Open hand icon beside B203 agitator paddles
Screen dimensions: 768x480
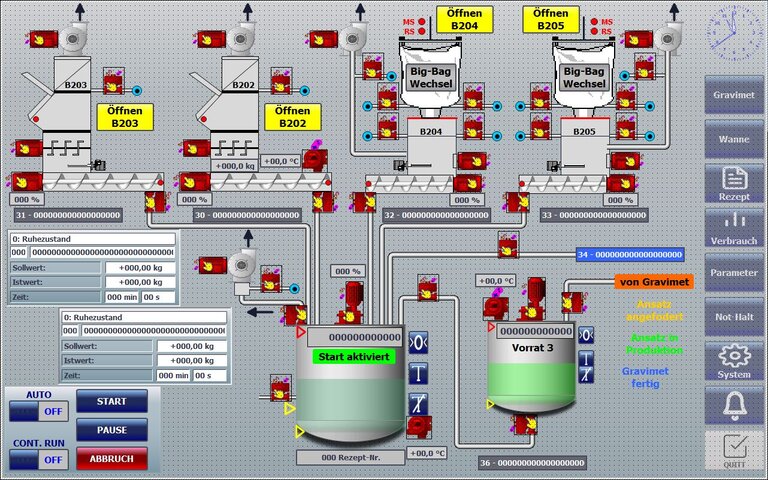tap(28, 148)
